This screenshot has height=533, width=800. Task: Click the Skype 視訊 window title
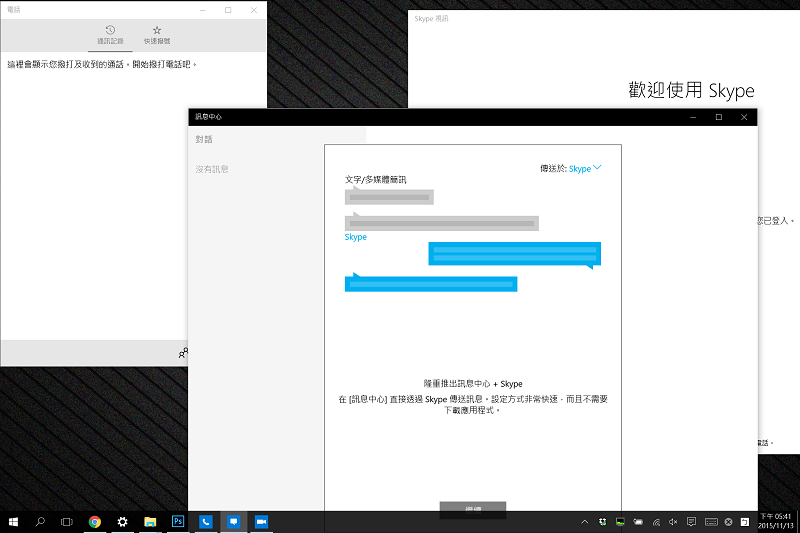coord(431,18)
